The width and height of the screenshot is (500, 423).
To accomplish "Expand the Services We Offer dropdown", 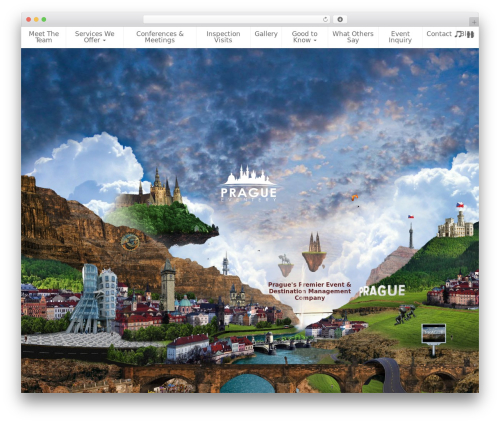I will [x=95, y=37].
